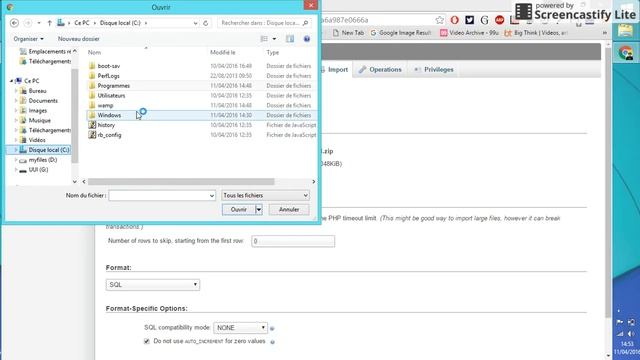Open the SQL compatibility mode NONE dropdown
The width and height of the screenshot is (640, 360).
240,328
